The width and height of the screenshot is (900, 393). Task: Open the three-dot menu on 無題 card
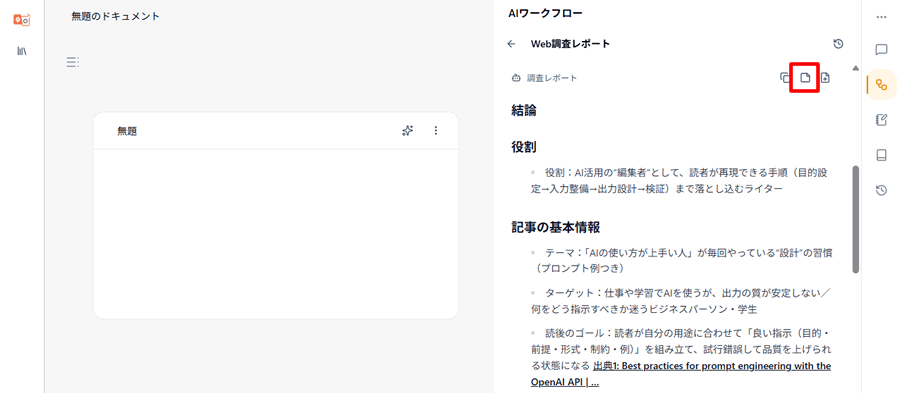click(436, 131)
